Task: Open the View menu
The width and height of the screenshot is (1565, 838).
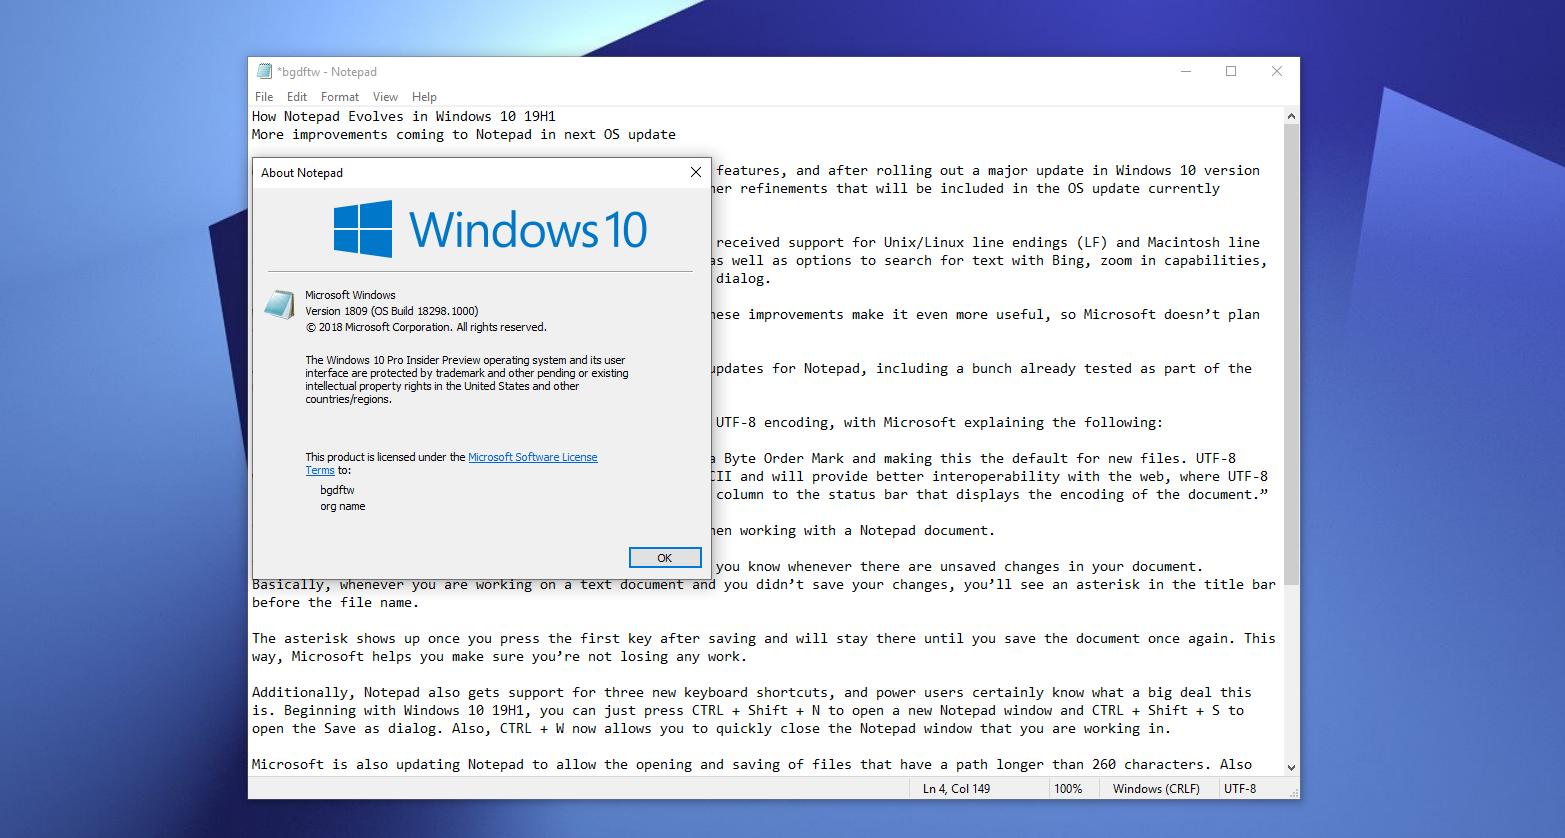Action: click(385, 97)
